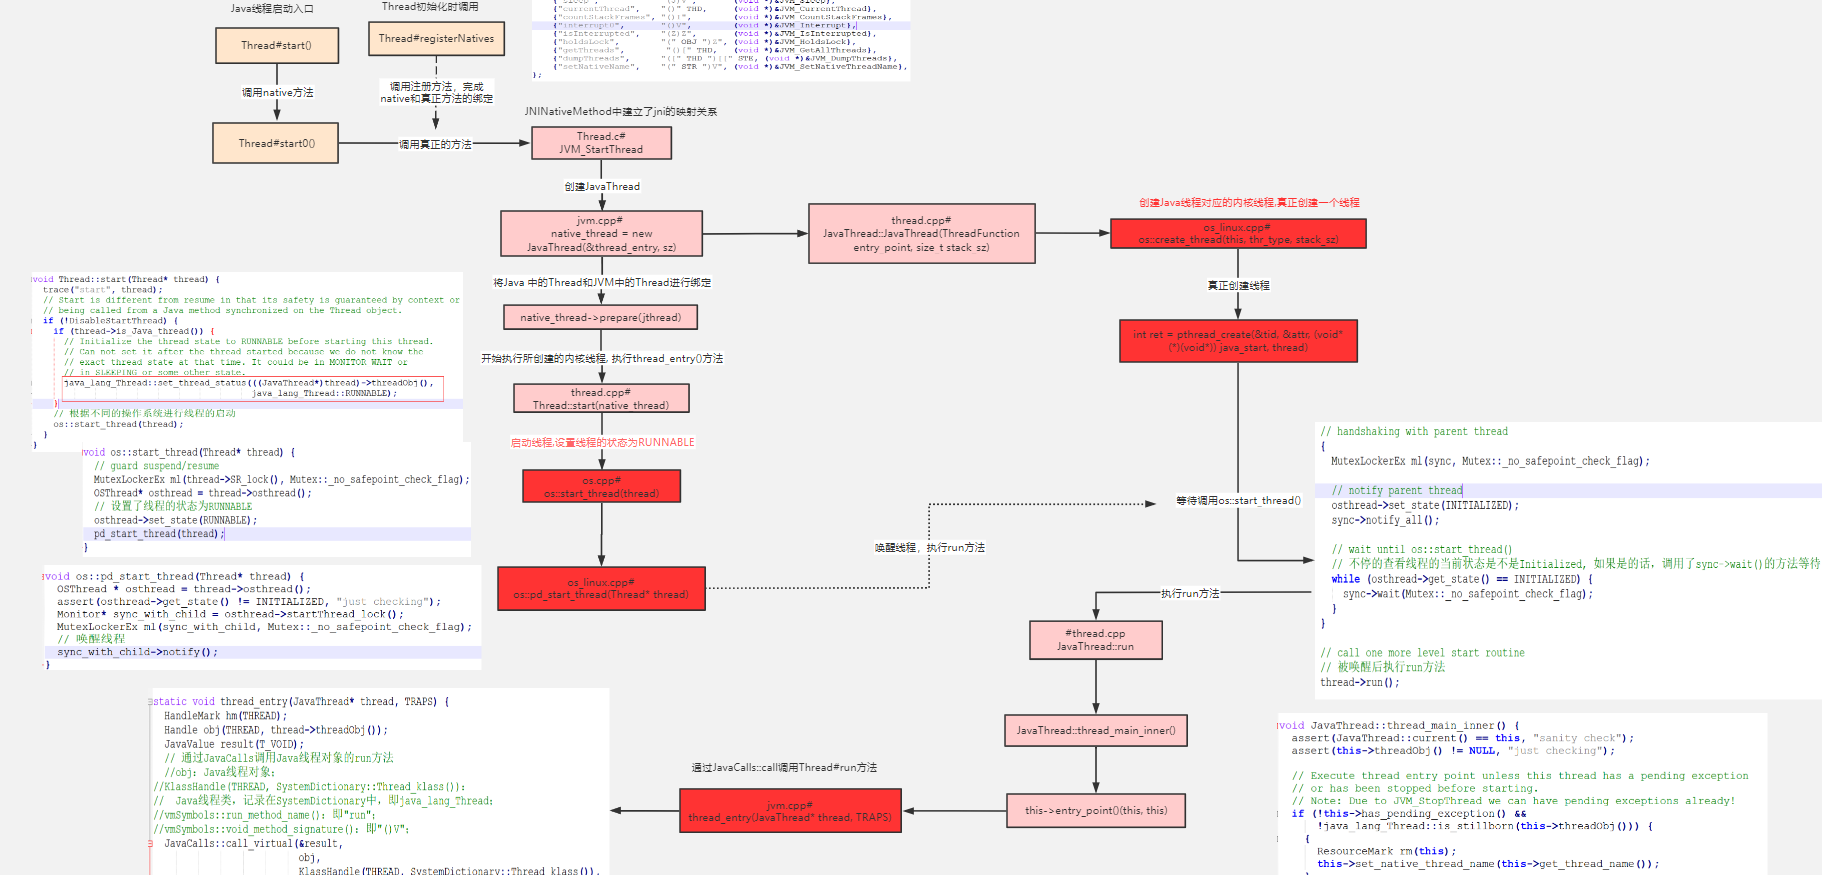Click the 'osthread->set_state(INITIALIZED);' code line

[1425, 506]
